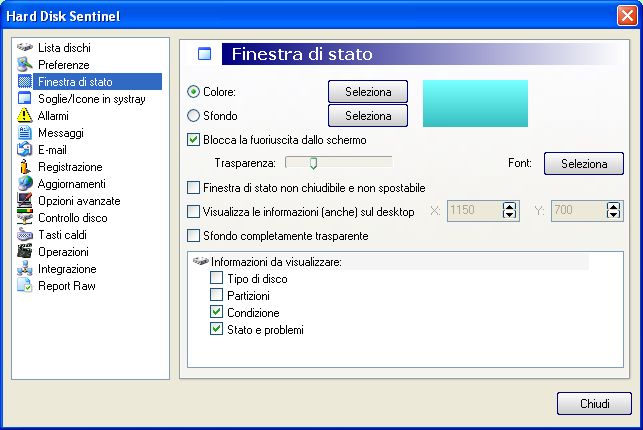Click disk icon next to Informazioni da visualizzare
The width and height of the screenshot is (643, 430).
[x=201, y=261]
